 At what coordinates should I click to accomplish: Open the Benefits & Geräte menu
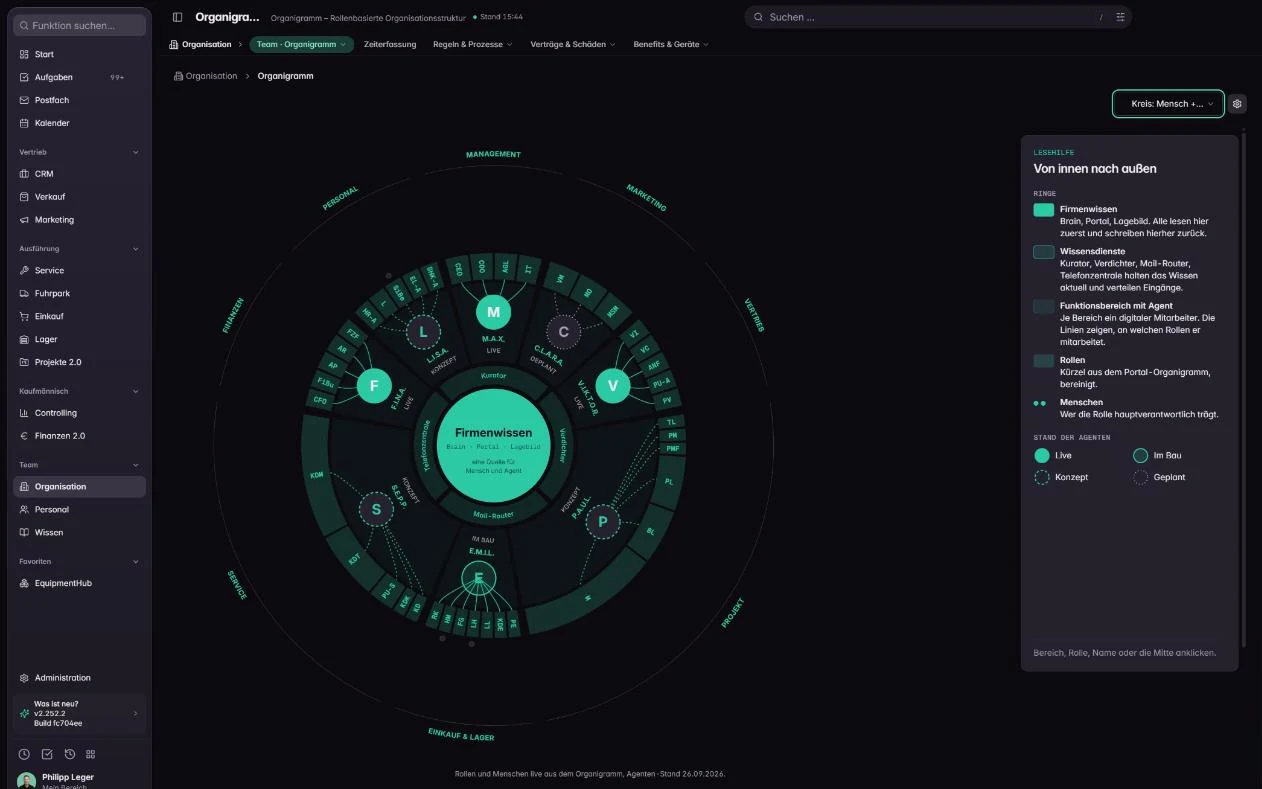pyautogui.click(x=671, y=44)
